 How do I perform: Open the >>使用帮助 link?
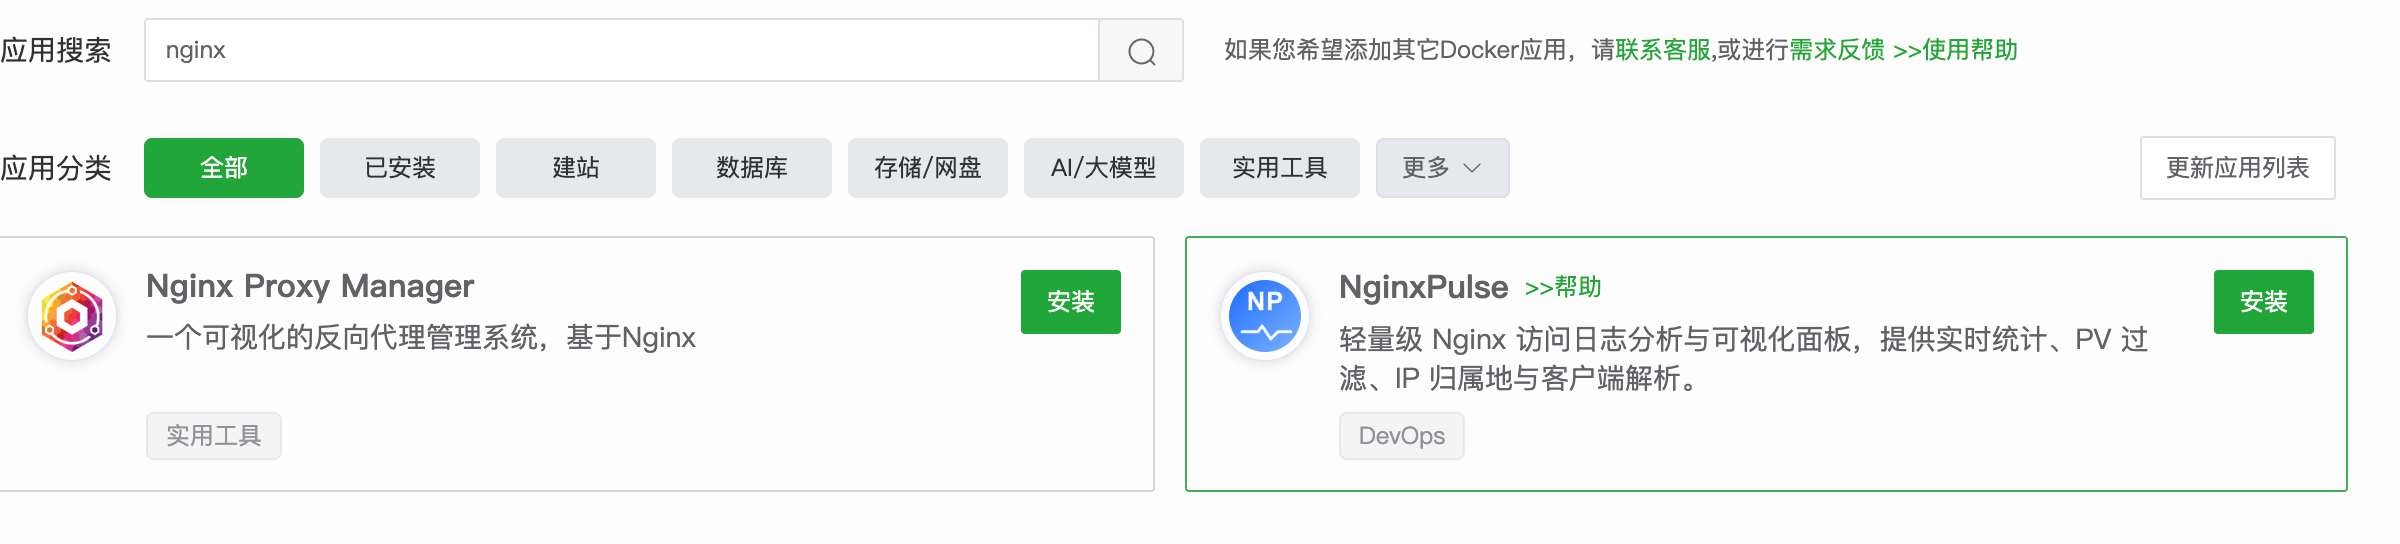point(1955,50)
